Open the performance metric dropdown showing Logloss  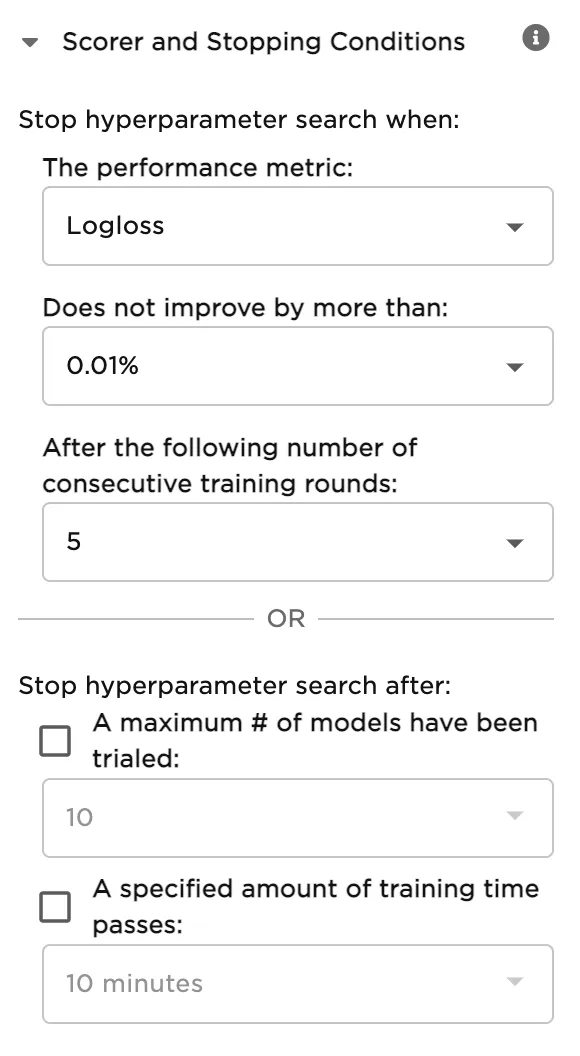point(297,226)
